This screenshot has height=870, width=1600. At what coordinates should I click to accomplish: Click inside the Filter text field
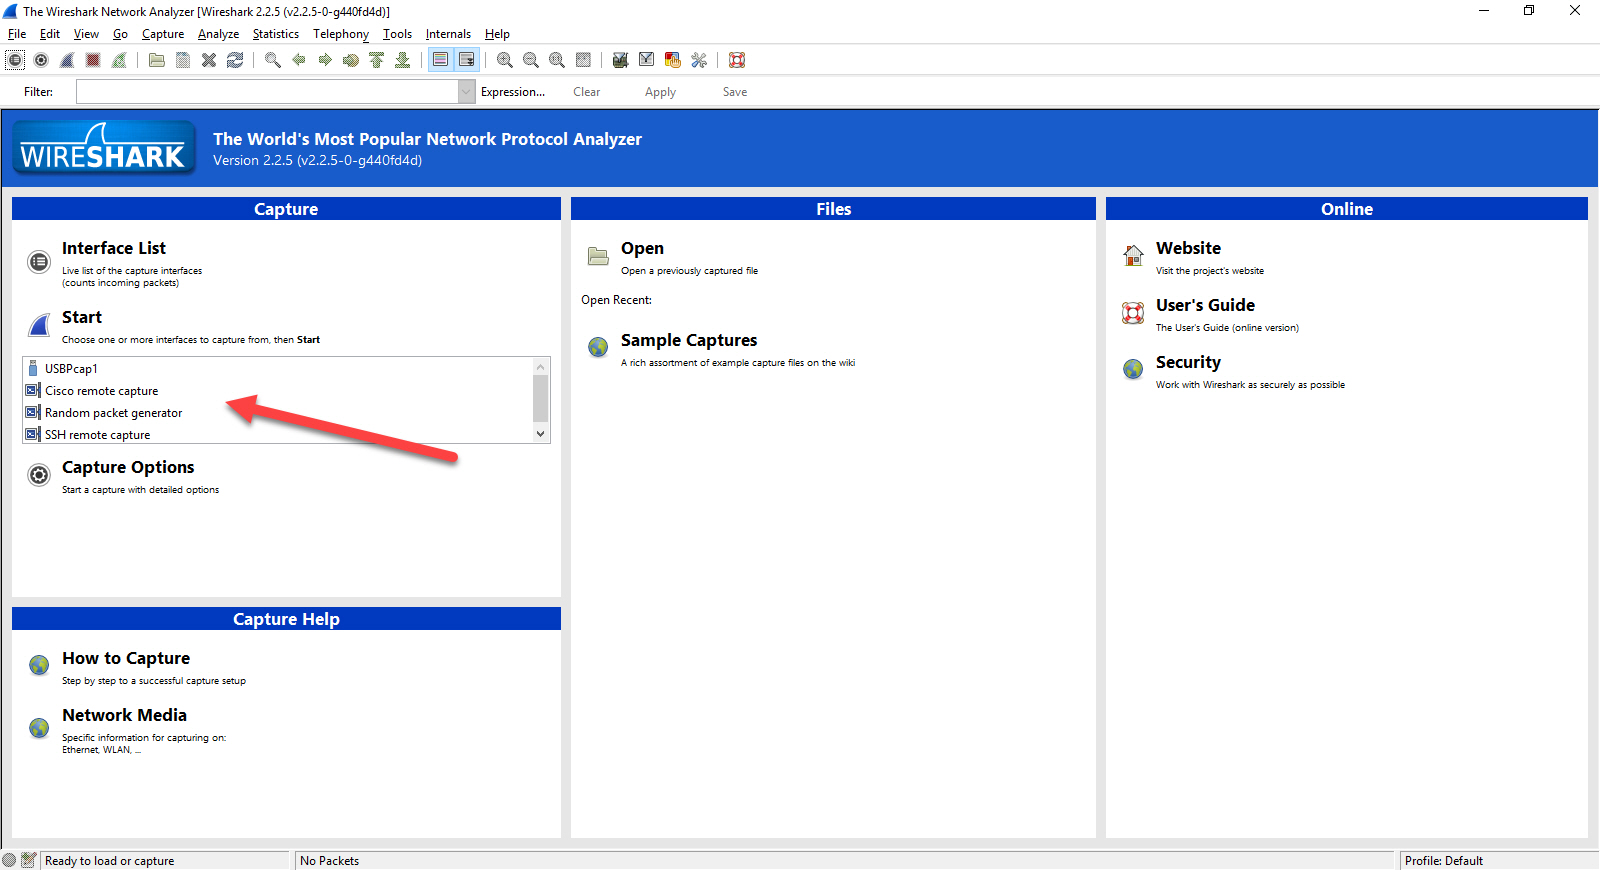[266, 92]
